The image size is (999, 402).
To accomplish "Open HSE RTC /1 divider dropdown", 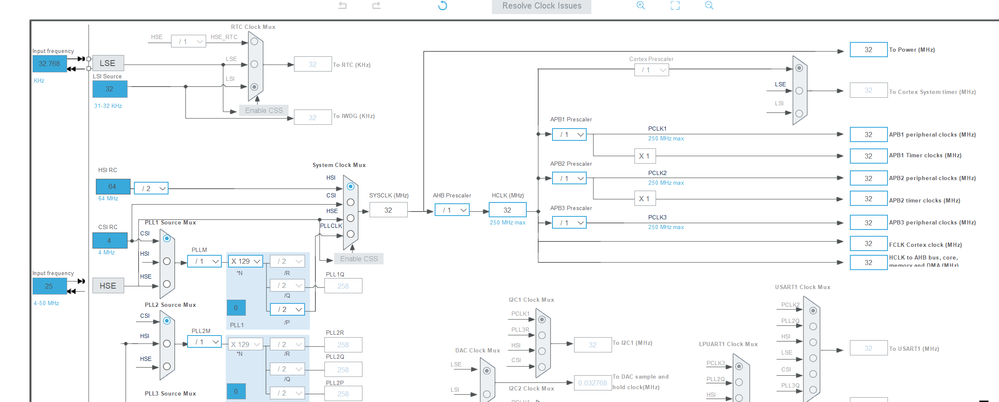I will point(189,41).
